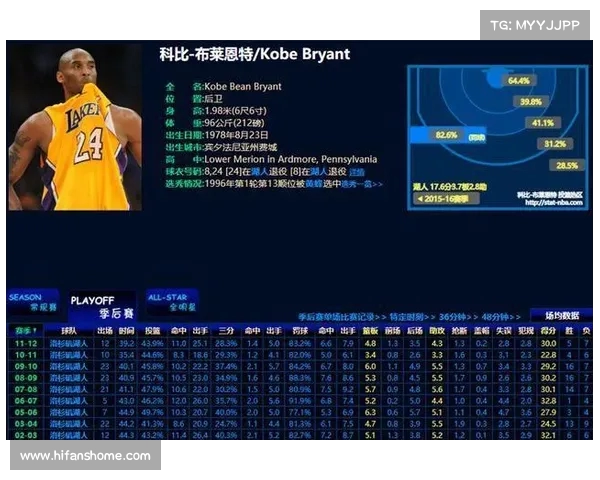Open the 02-03 season row link
Screen dimensions: 600x480
click(x=26, y=435)
